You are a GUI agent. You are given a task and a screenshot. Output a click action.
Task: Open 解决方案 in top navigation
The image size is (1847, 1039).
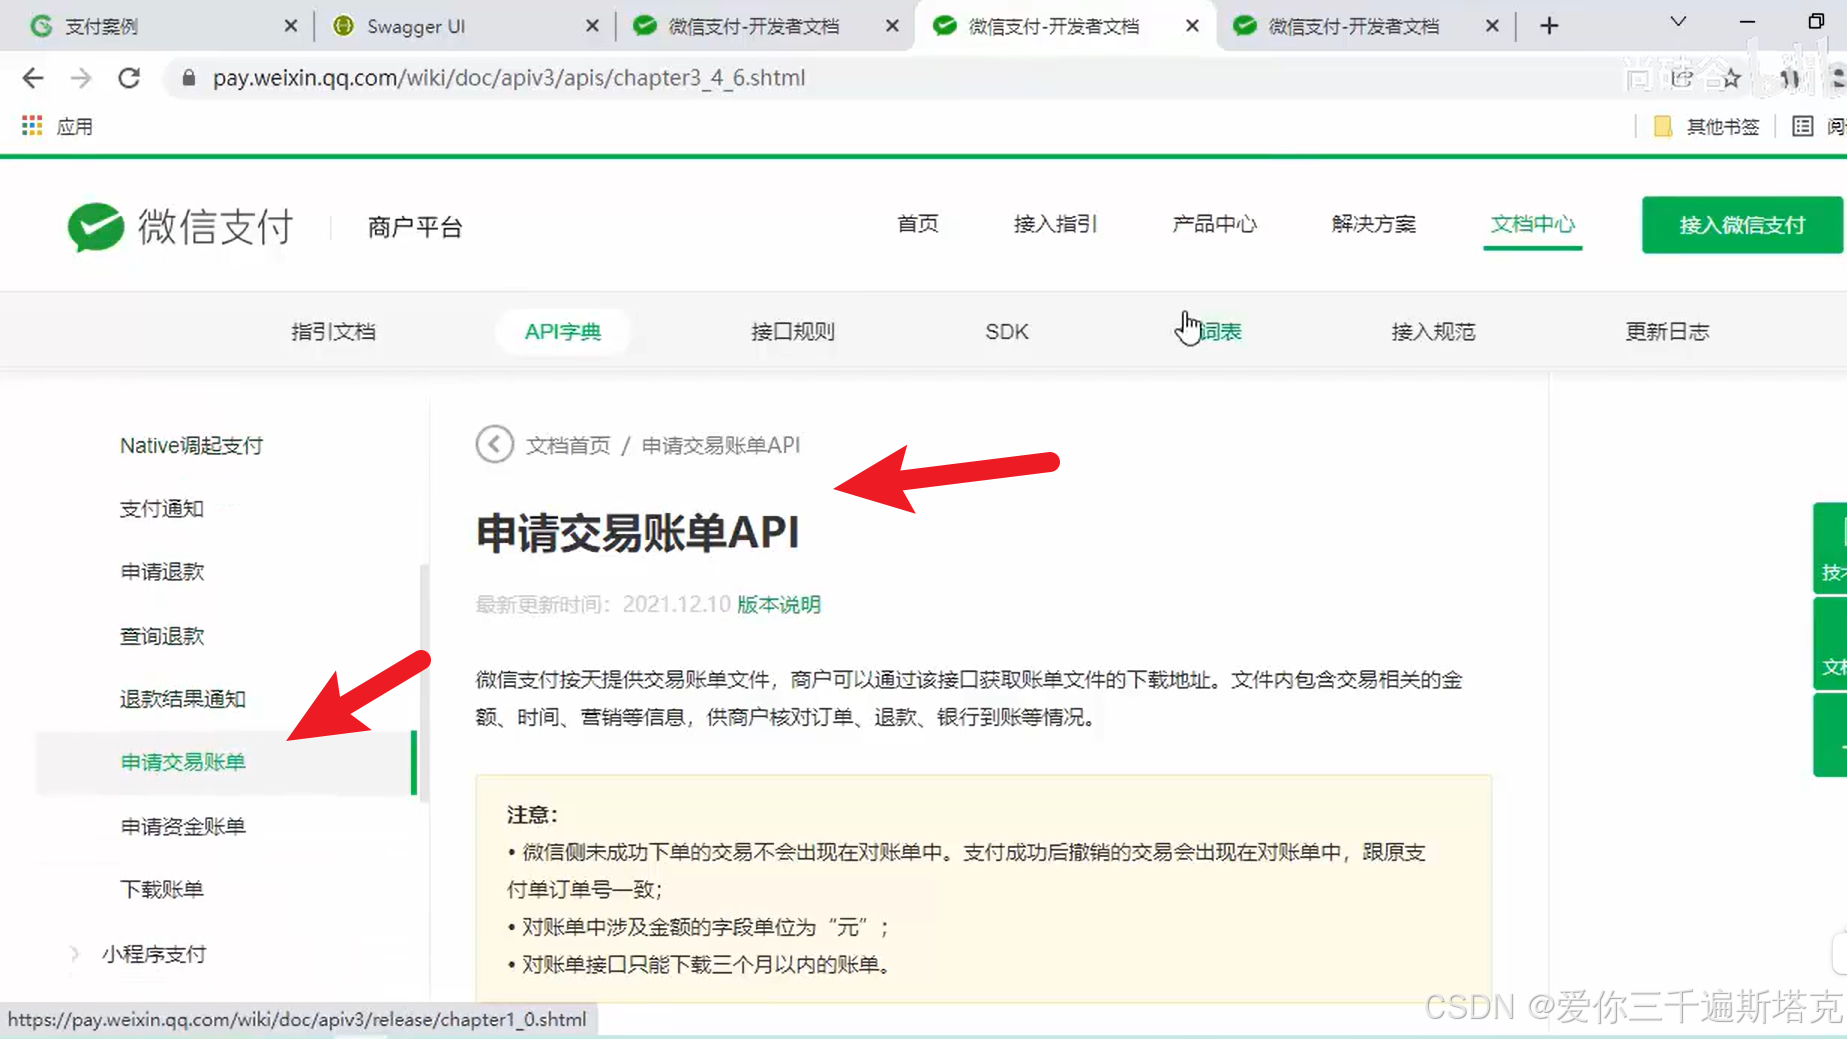click(1373, 224)
